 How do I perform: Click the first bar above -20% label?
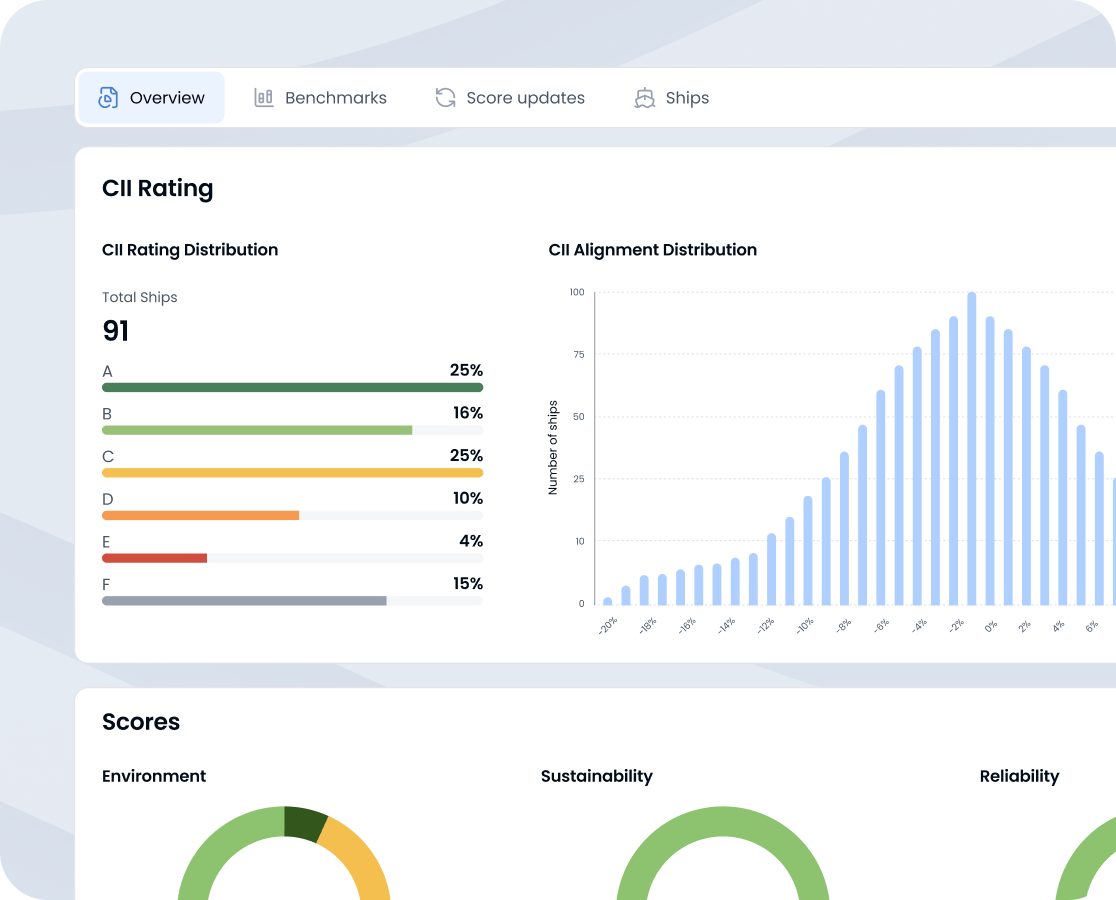click(608, 601)
